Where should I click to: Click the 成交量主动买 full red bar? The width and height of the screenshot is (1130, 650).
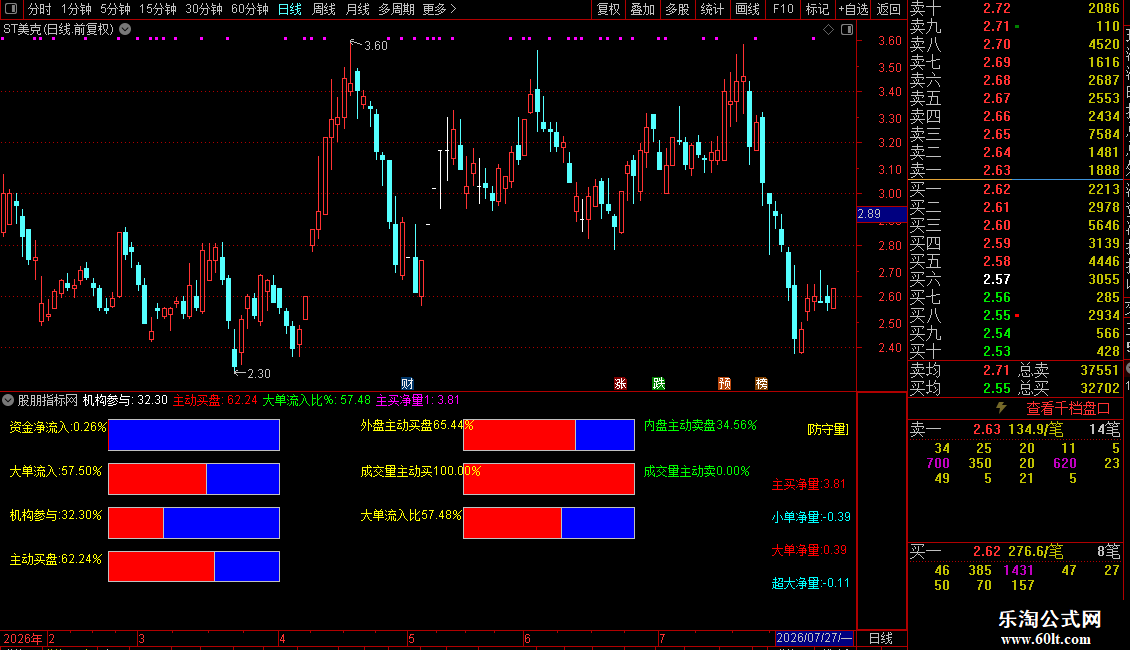(548, 479)
